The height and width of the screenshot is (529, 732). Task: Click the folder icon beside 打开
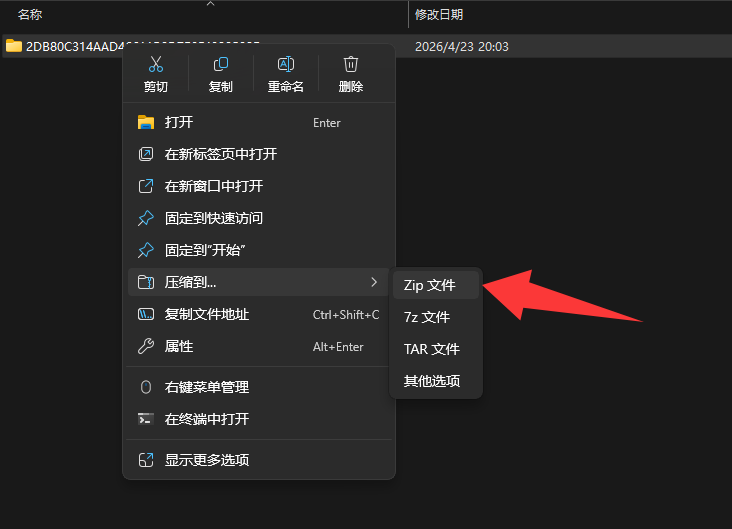pos(146,122)
